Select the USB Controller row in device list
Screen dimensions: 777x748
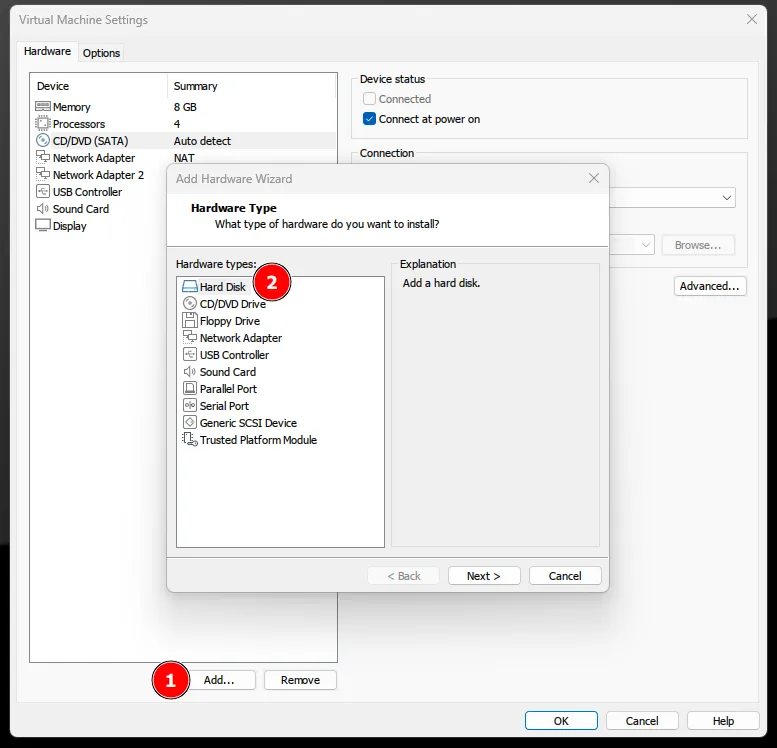(x=87, y=192)
